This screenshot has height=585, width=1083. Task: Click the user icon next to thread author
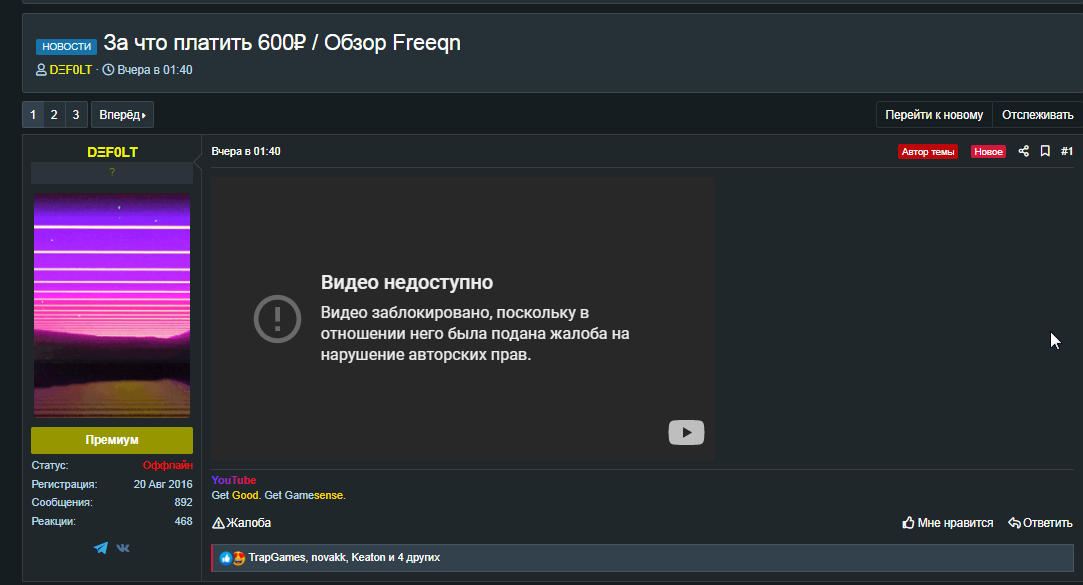click(41, 70)
